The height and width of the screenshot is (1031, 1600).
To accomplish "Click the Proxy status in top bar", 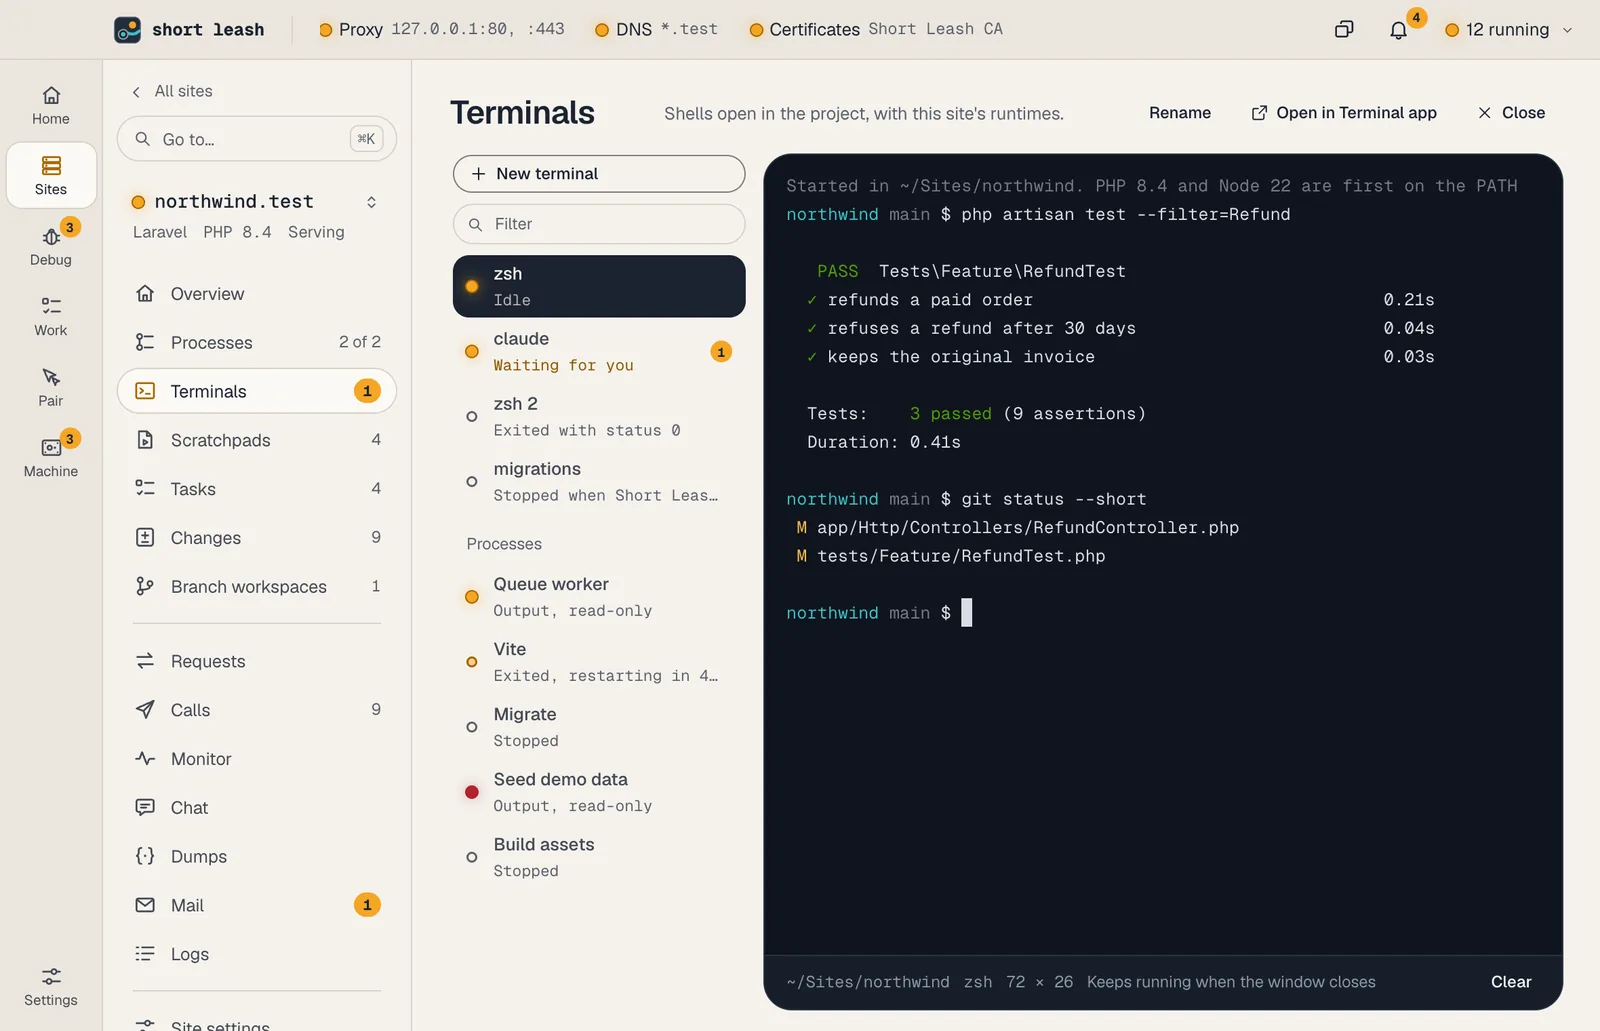I will pos(441,30).
